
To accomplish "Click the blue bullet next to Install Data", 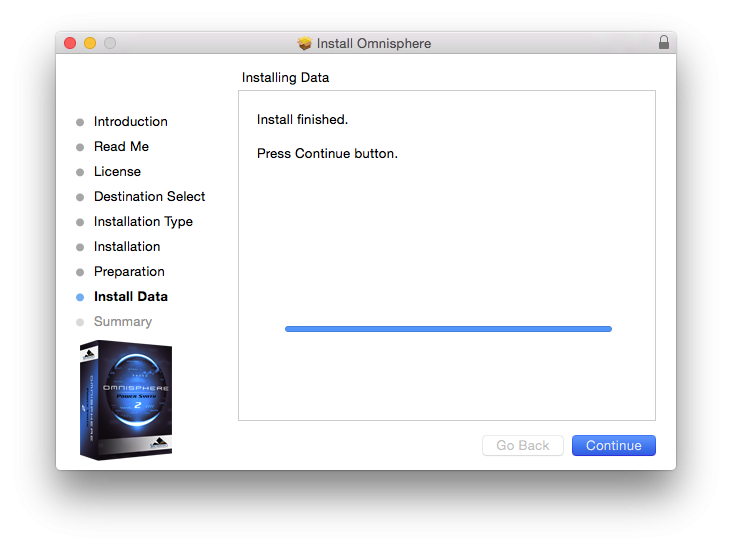I will point(80,297).
